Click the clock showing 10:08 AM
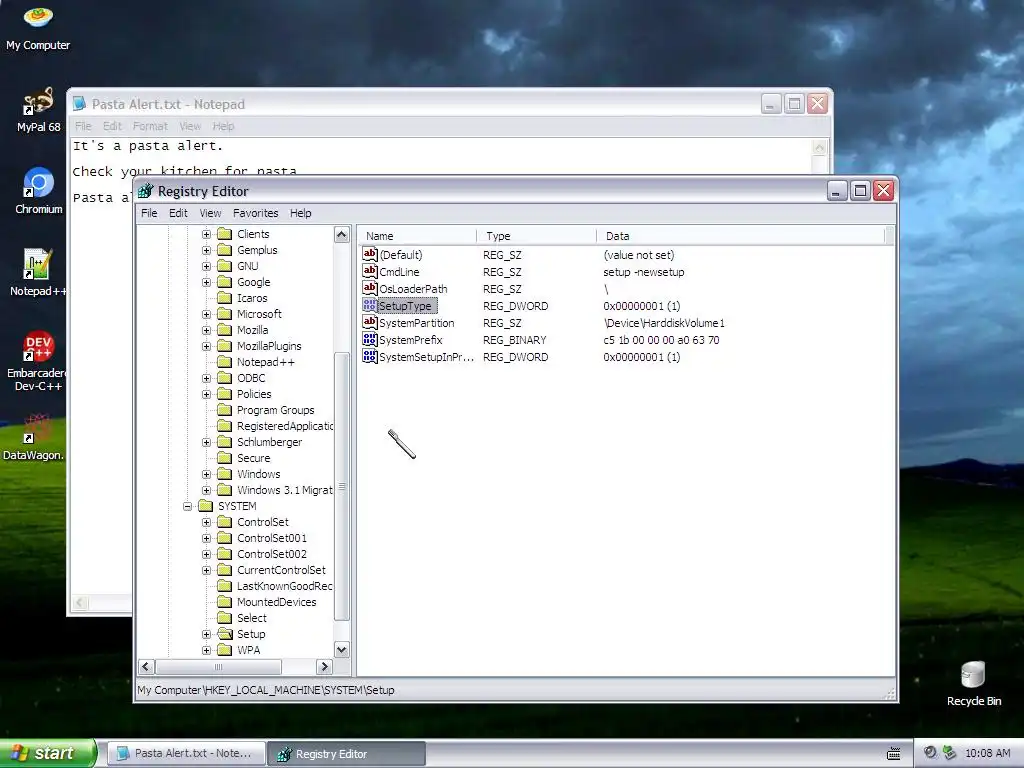The width and height of the screenshot is (1024, 768). 987,753
